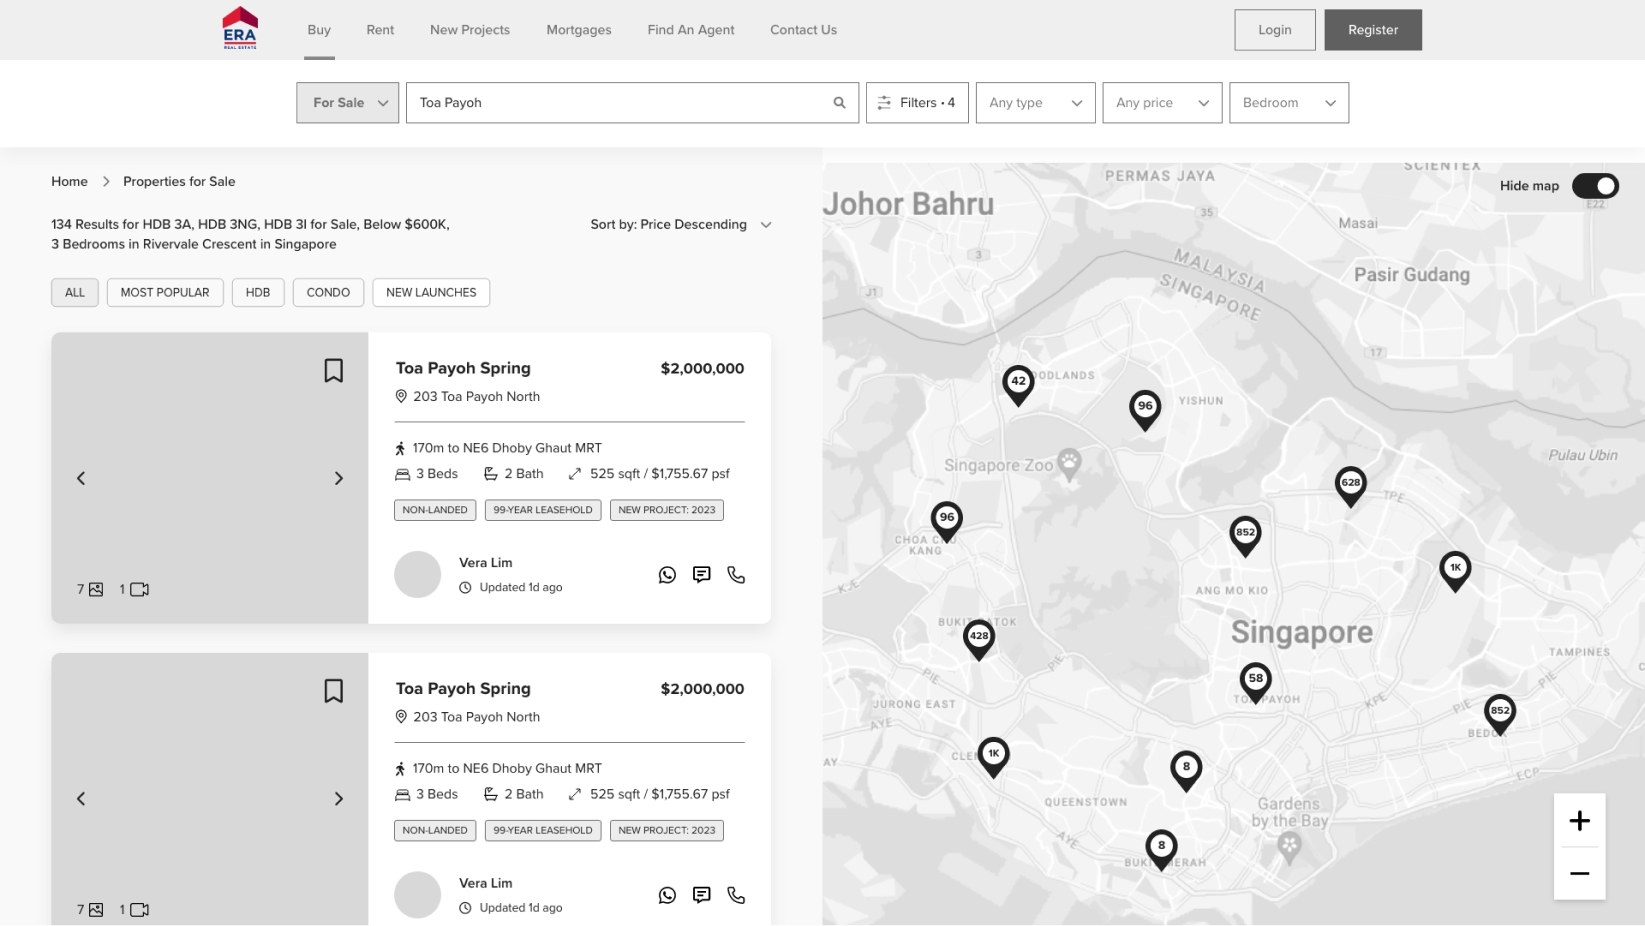
Task: Select the HDB filter tab
Action: click(x=258, y=292)
